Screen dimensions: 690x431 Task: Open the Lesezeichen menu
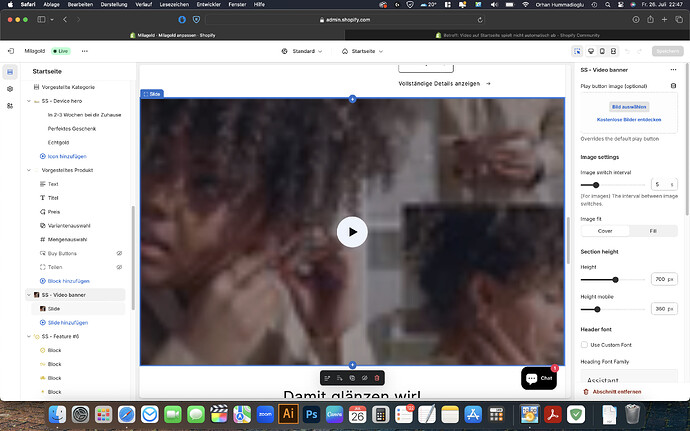(x=174, y=4)
